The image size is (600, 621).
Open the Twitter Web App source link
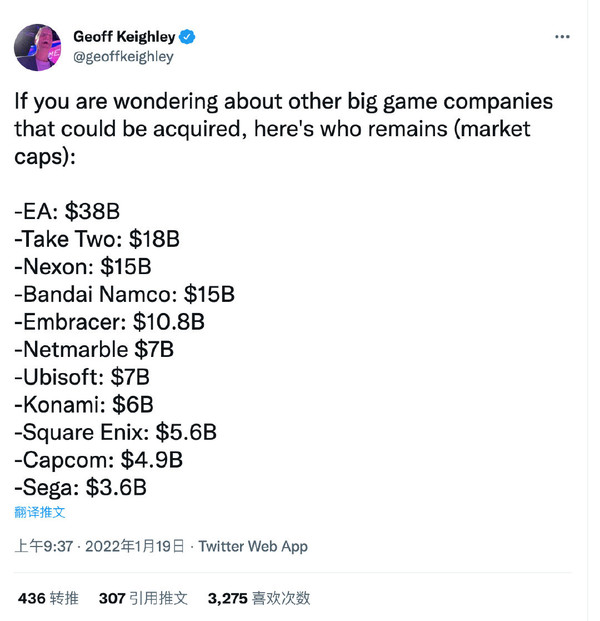[253, 546]
